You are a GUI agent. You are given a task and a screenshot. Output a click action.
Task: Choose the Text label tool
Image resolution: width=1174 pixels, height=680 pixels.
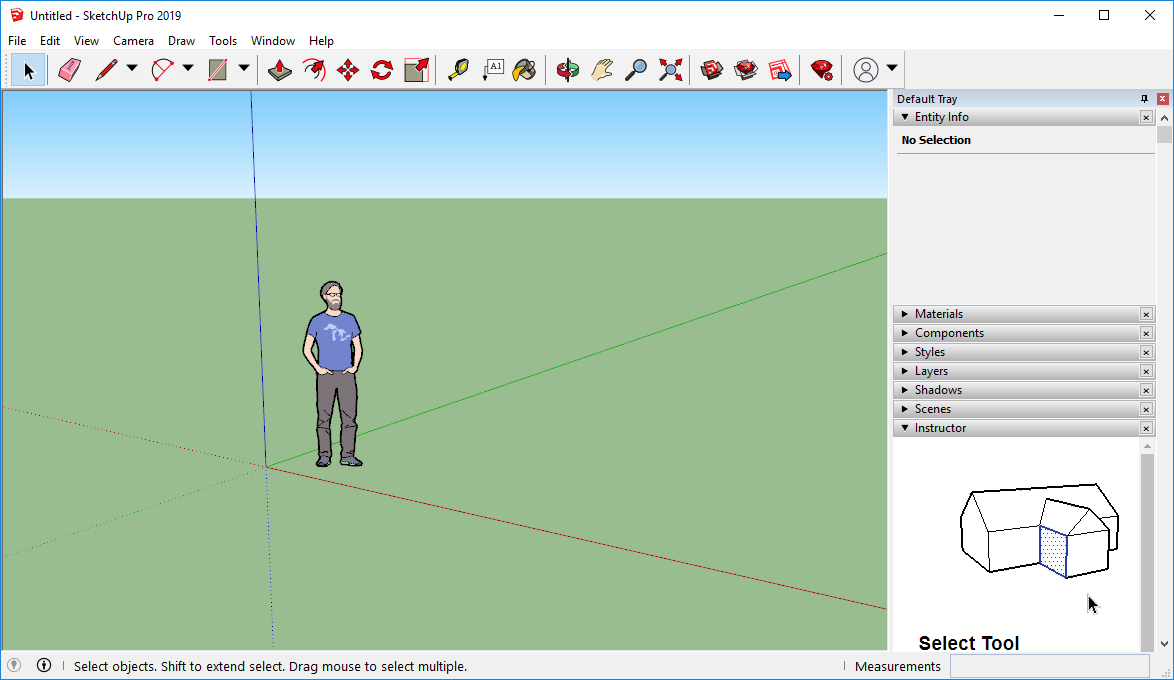pos(493,70)
